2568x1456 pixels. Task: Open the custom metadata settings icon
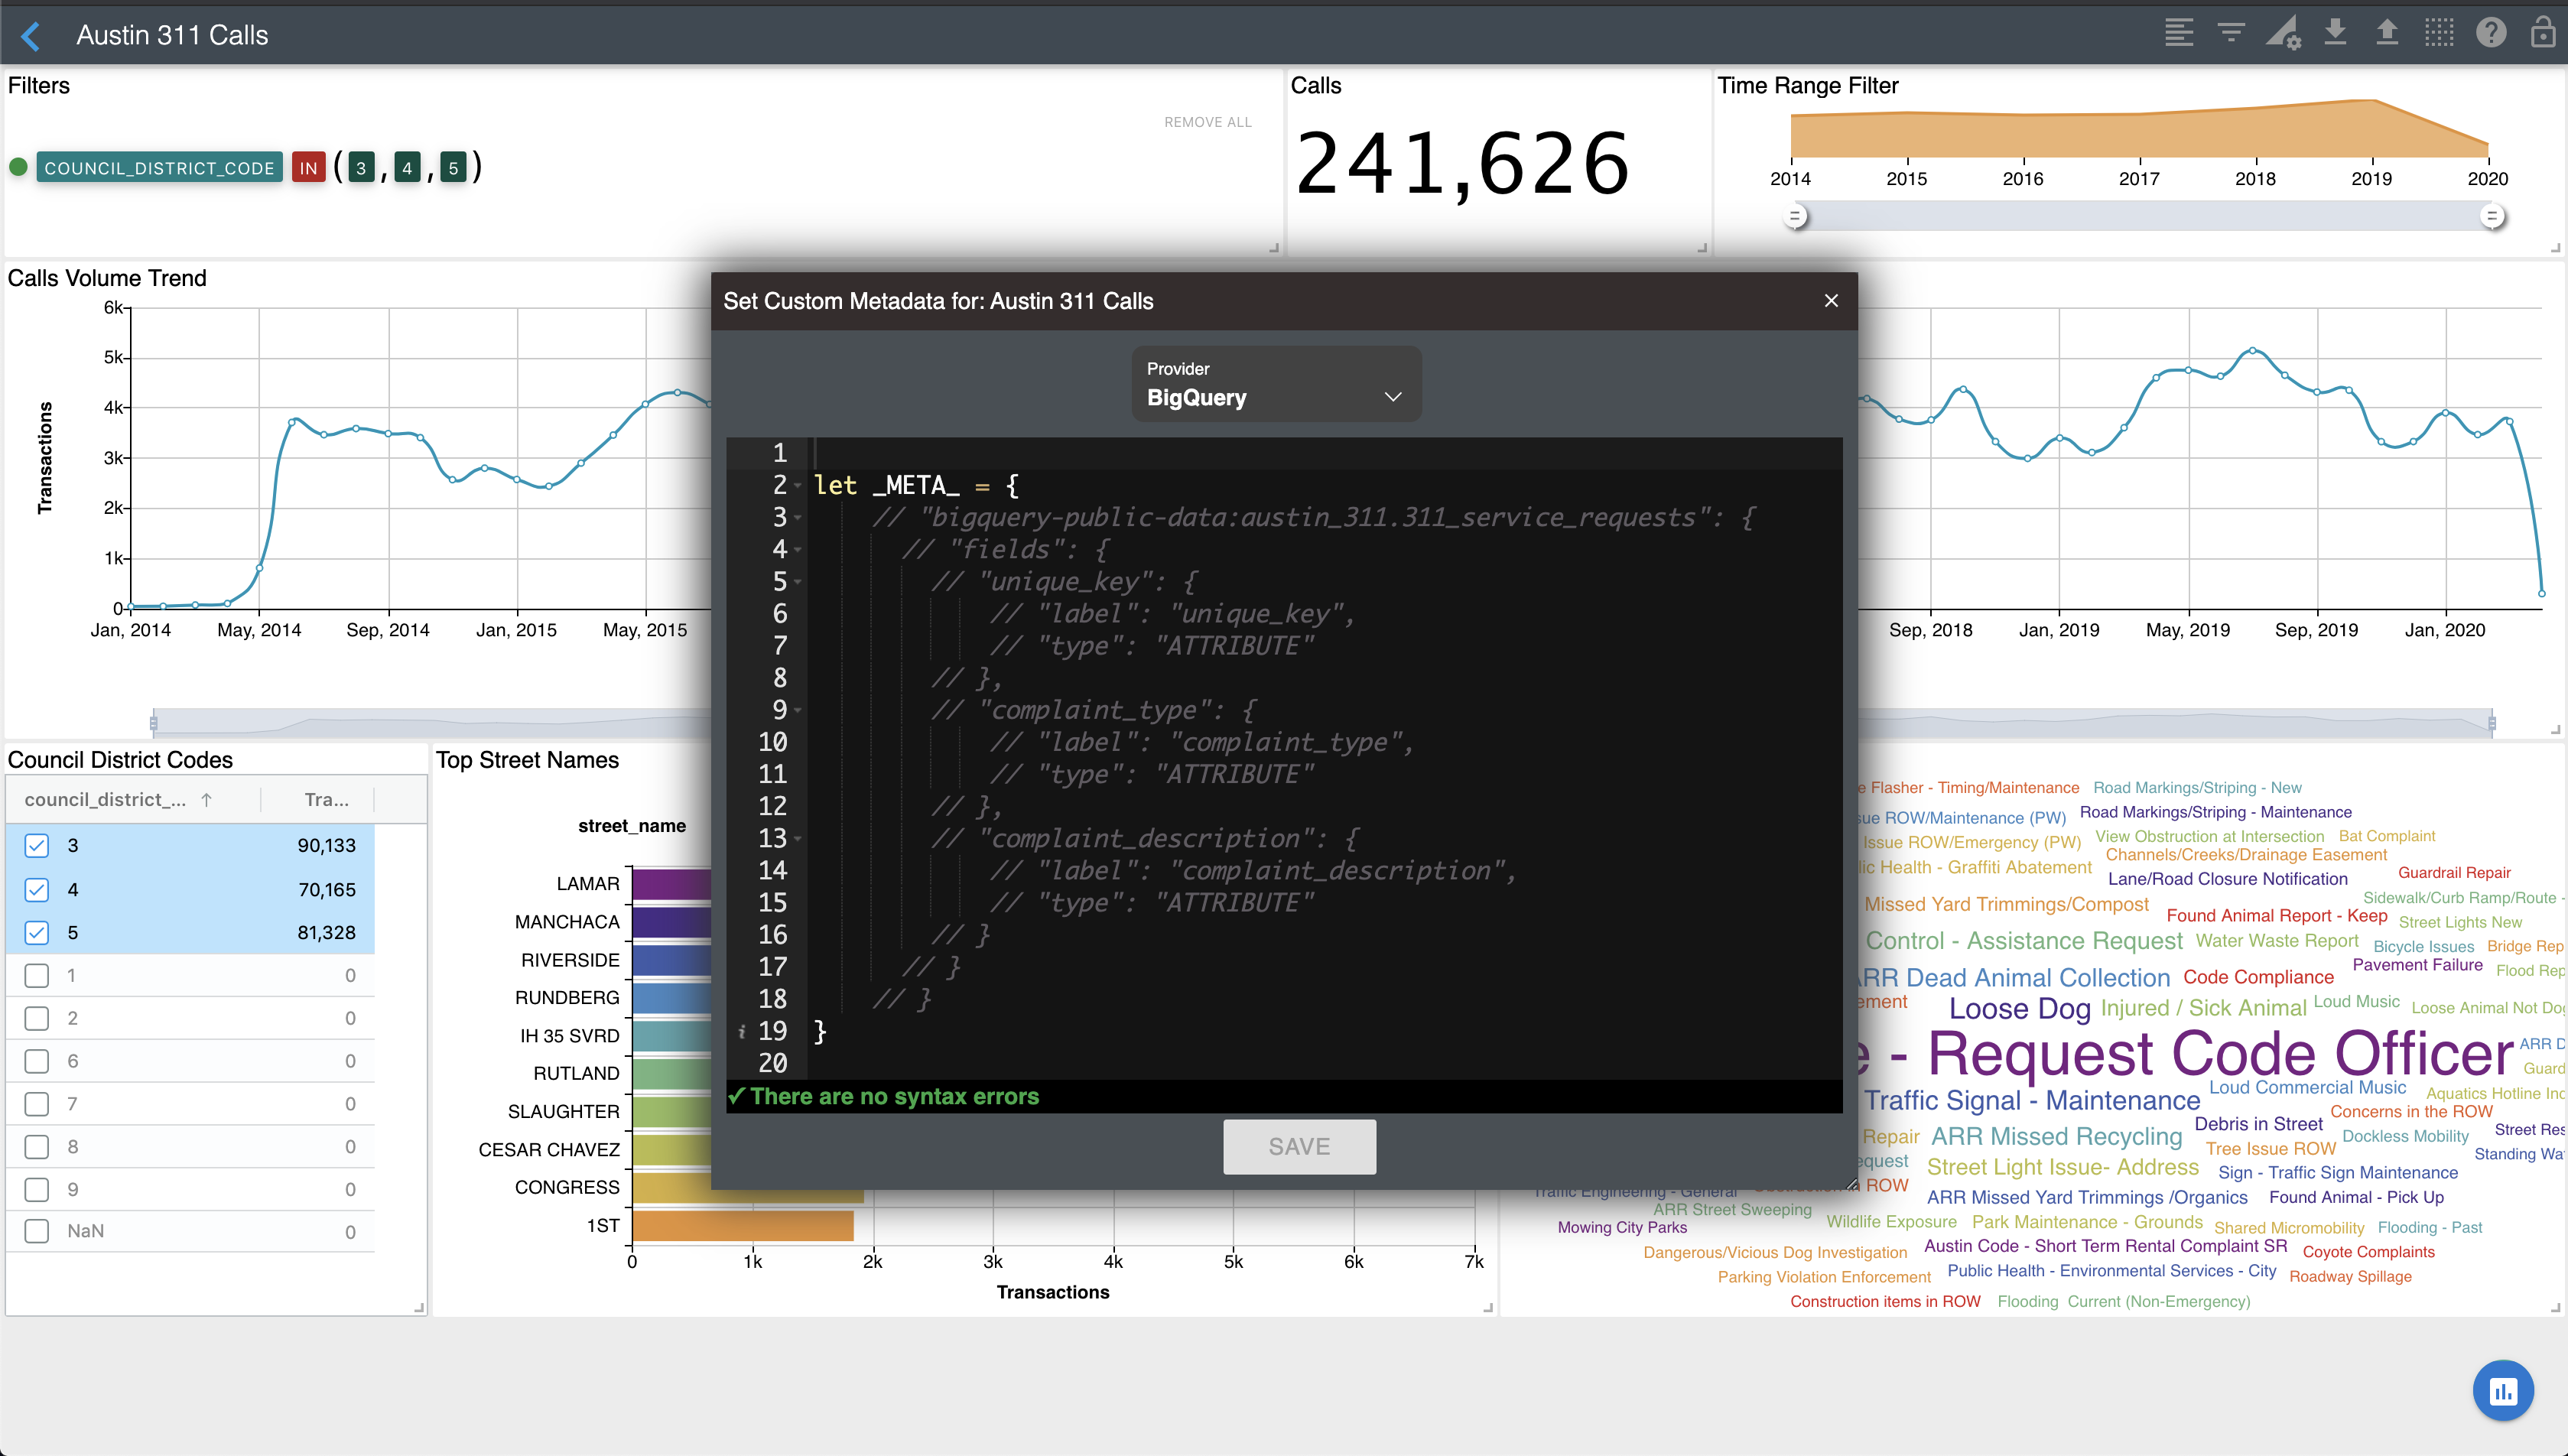[x=2284, y=33]
